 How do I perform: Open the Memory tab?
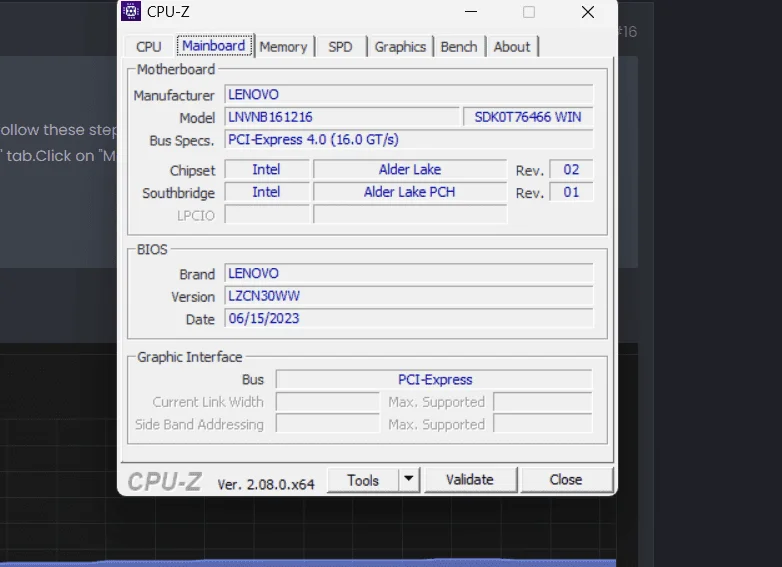click(283, 47)
